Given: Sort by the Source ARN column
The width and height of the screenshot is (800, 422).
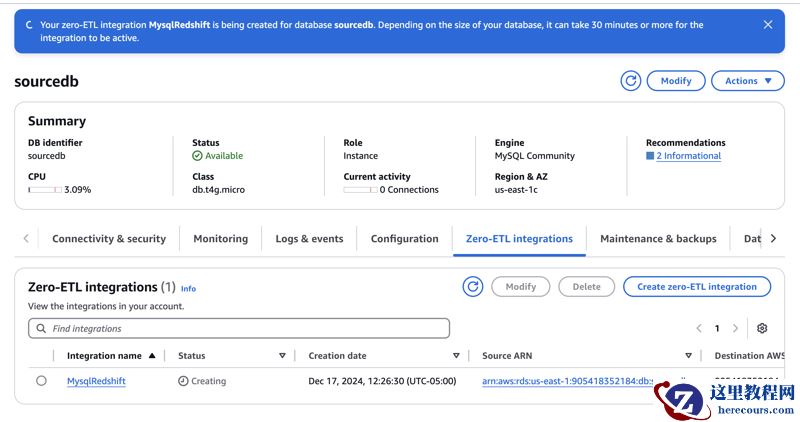Looking at the screenshot, I should 688,356.
